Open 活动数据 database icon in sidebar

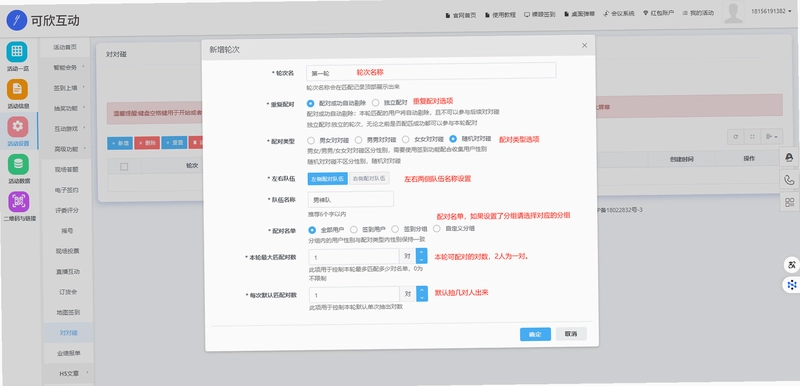(x=18, y=164)
